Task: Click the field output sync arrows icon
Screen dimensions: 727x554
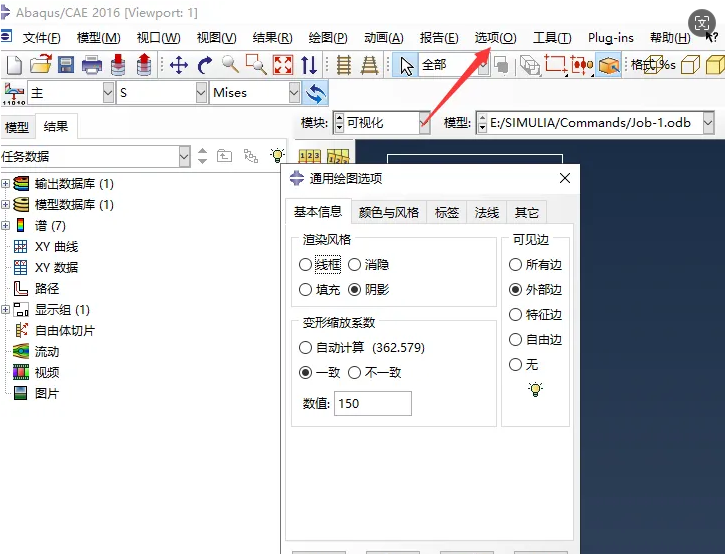Action: coord(316,93)
